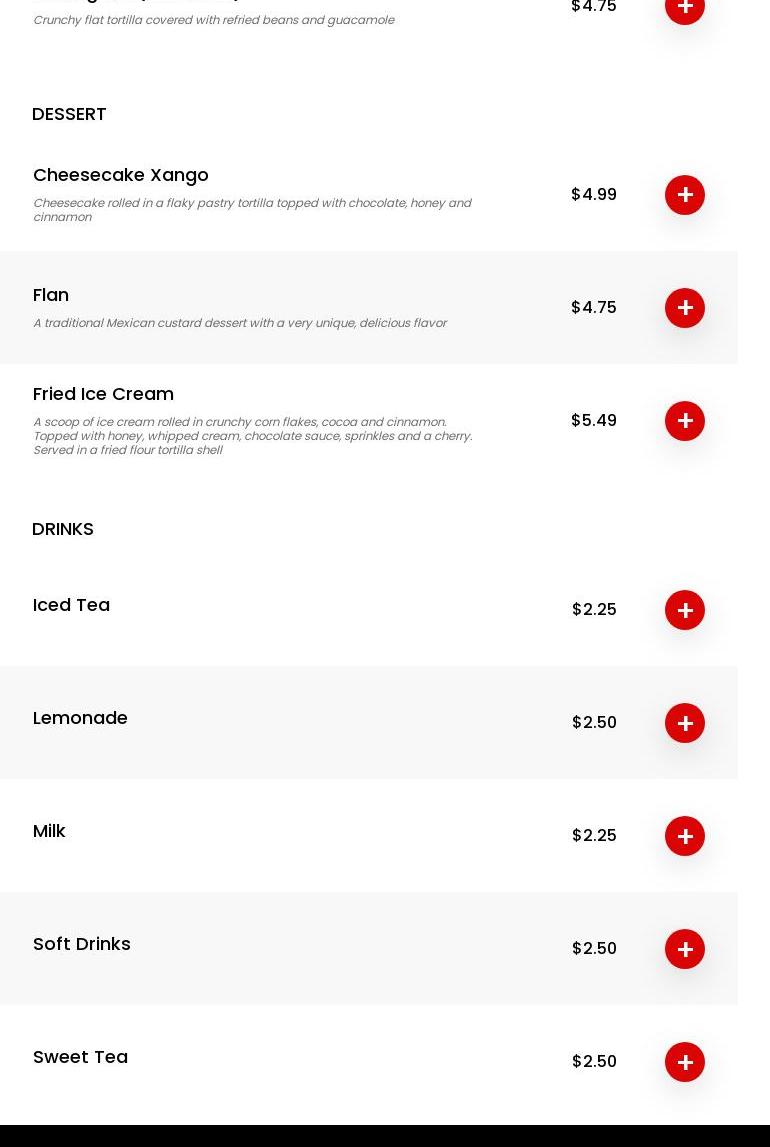Add Fried Ice Cream to the order

685,421
